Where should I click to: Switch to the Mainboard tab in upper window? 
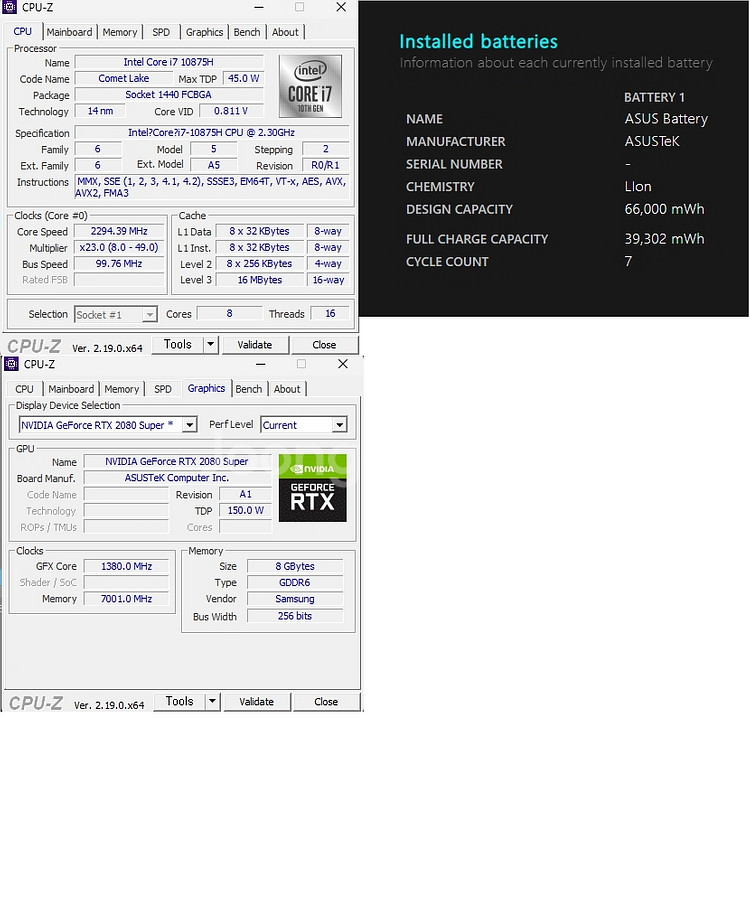coord(70,32)
